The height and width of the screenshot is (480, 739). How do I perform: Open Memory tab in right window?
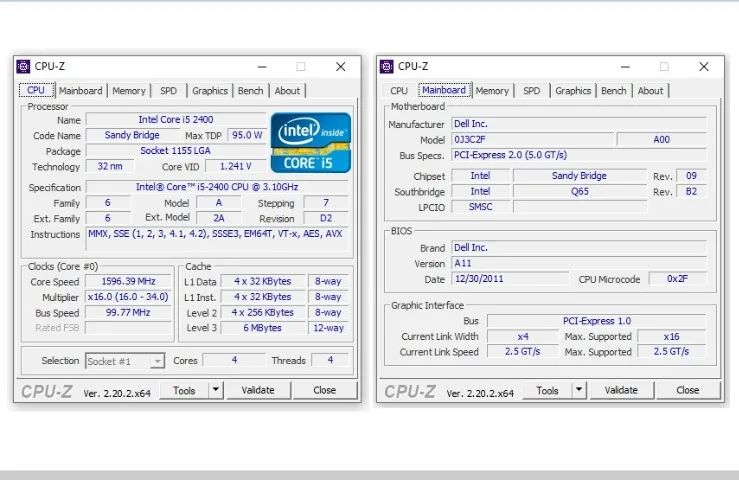(x=492, y=91)
